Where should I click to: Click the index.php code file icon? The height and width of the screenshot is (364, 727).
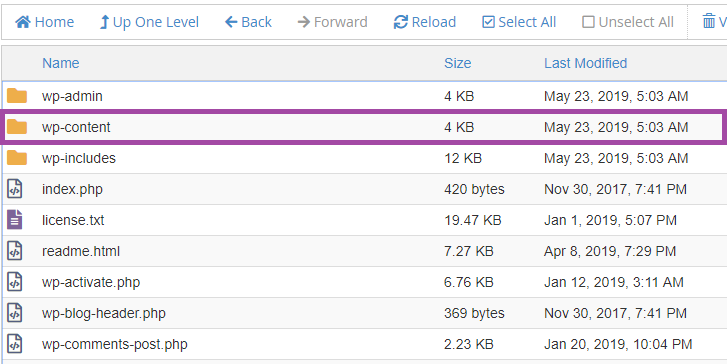point(14,189)
